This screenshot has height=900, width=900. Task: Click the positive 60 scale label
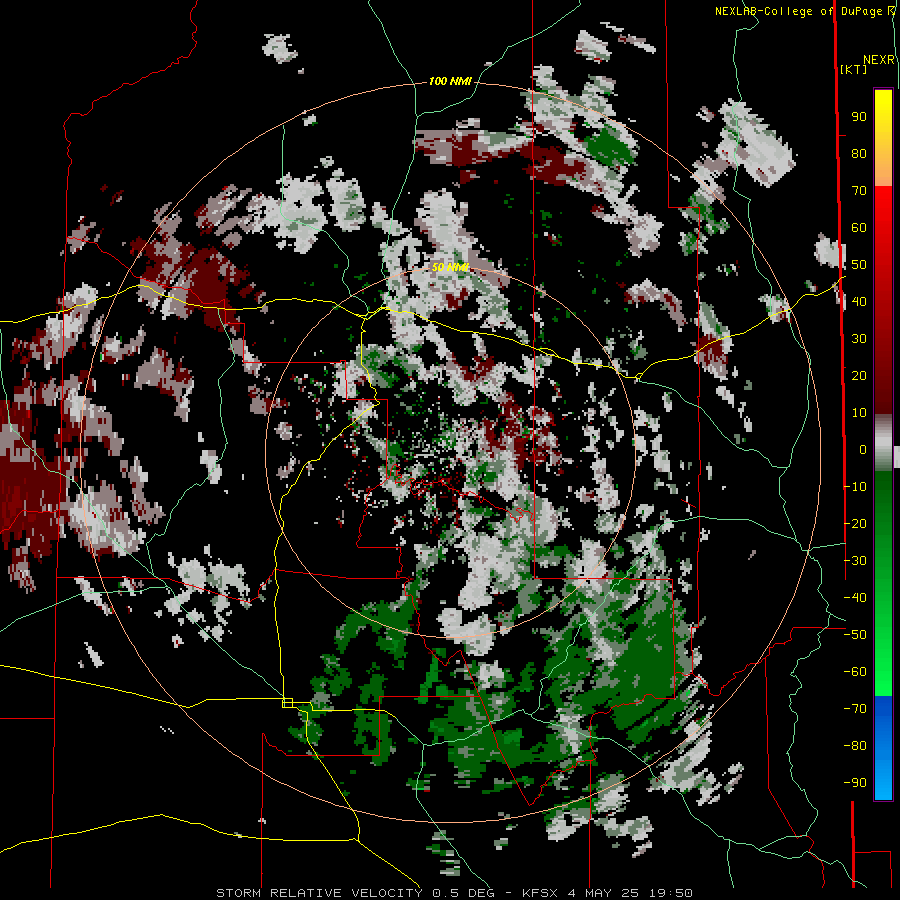tap(859, 228)
